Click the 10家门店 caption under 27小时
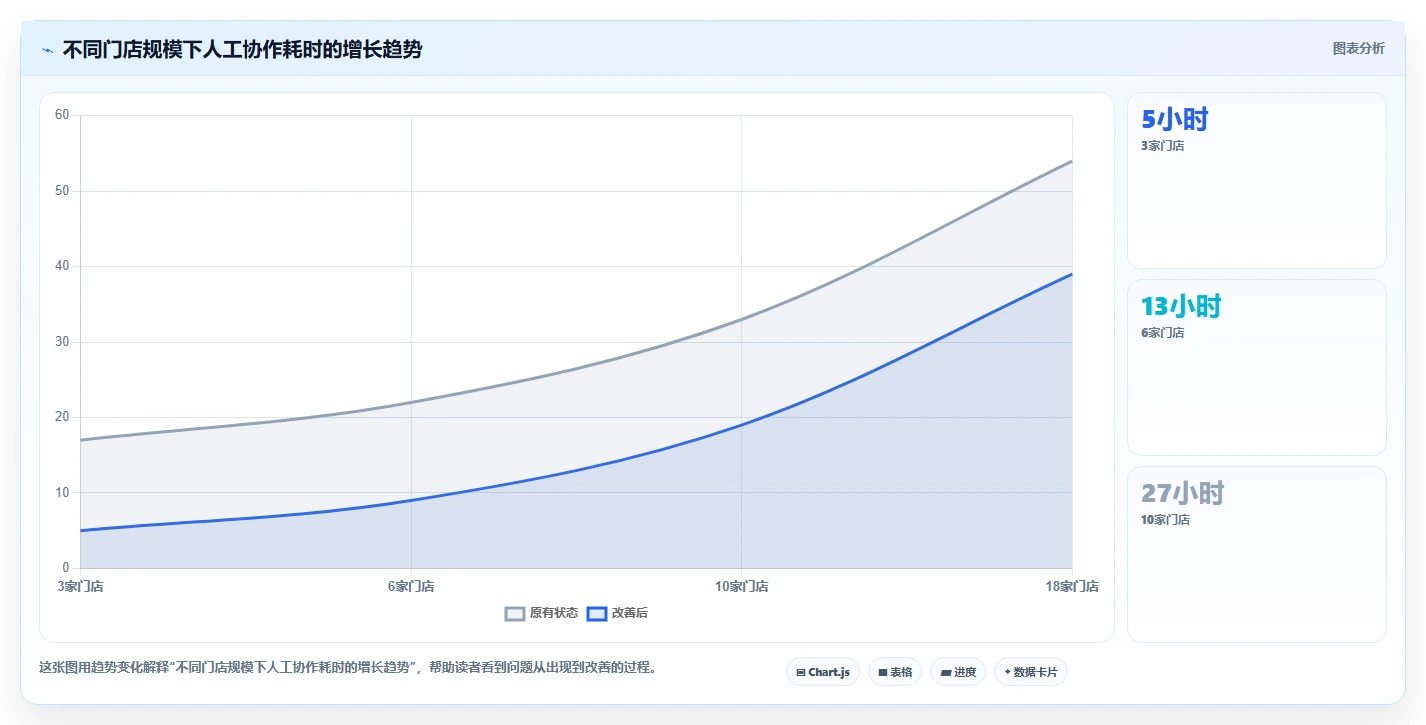1426x725 pixels. click(x=1165, y=520)
